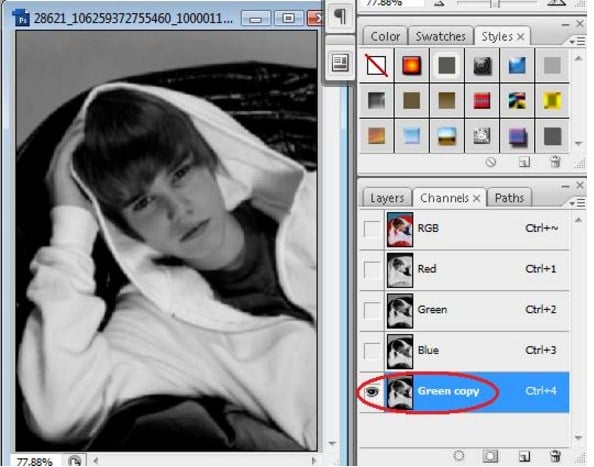The height and width of the screenshot is (467, 594).
Task: Click the RGB channel thumbnail
Action: click(400, 229)
